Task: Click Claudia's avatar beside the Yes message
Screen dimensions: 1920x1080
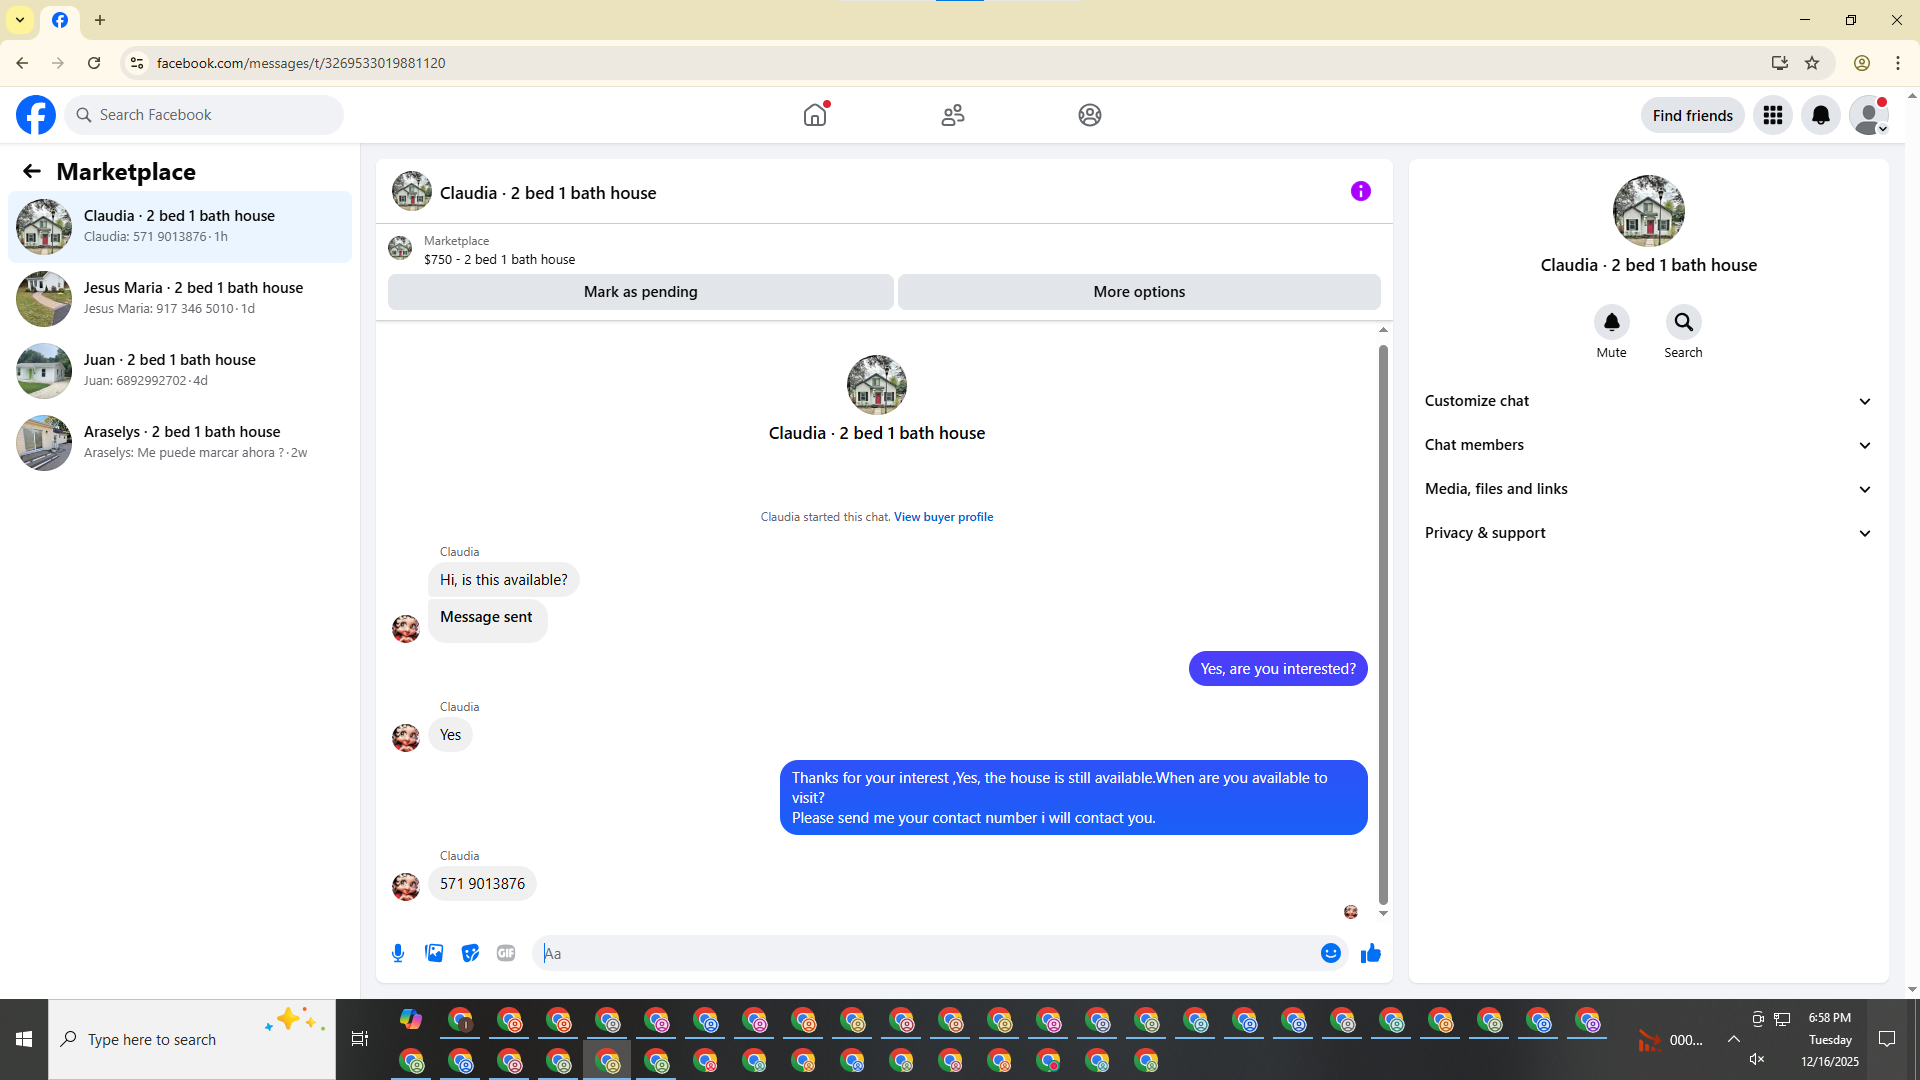Action: [x=406, y=737]
